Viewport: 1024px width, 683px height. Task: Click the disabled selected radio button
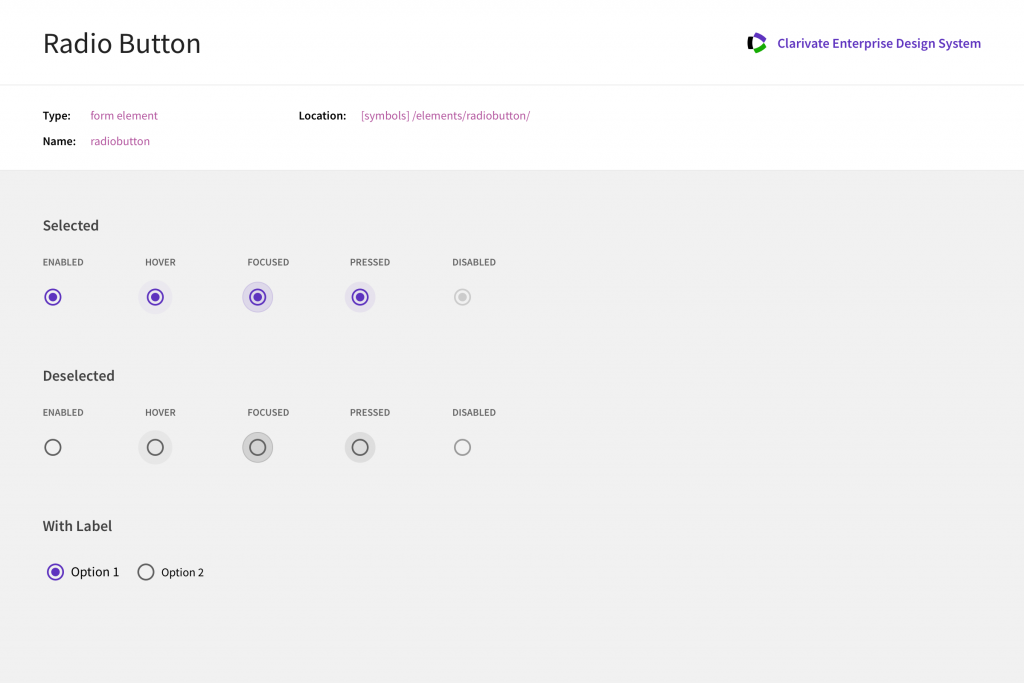point(462,297)
